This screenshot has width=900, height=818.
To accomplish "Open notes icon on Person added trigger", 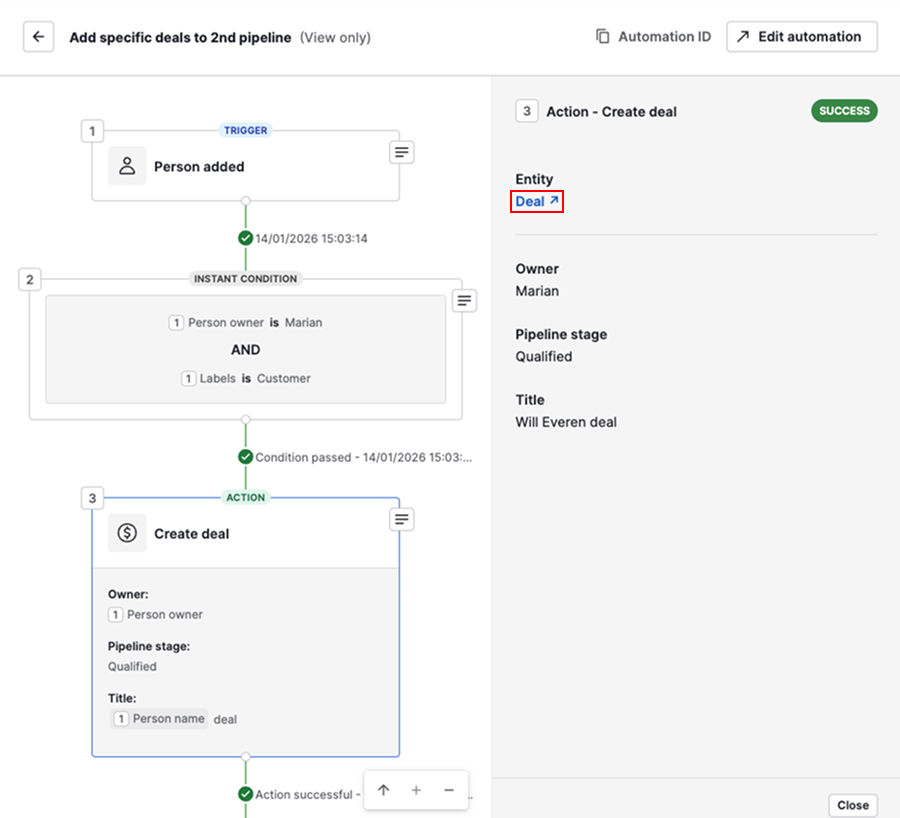I will coord(401,152).
